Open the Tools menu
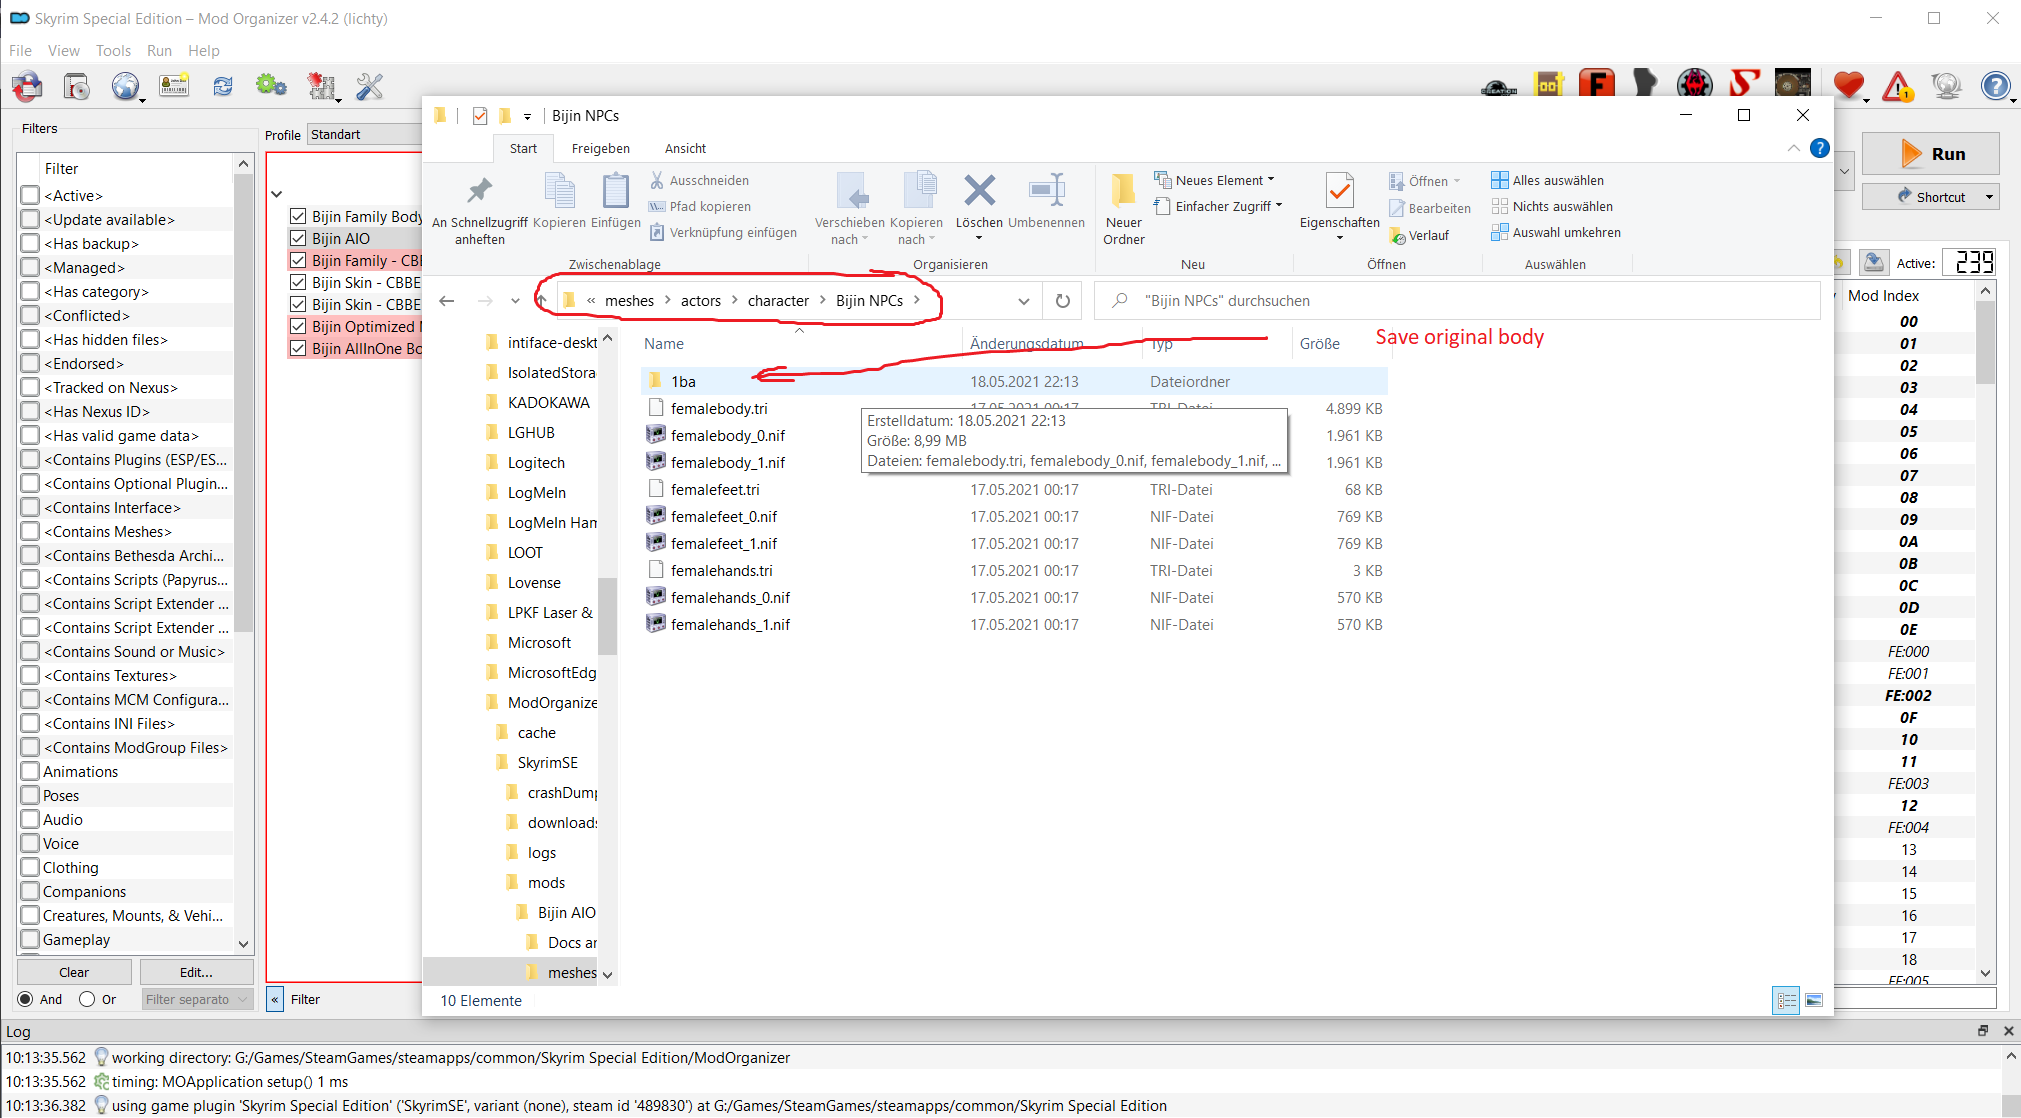Viewport: 2021px width, 1118px height. [x=113, y=50]
